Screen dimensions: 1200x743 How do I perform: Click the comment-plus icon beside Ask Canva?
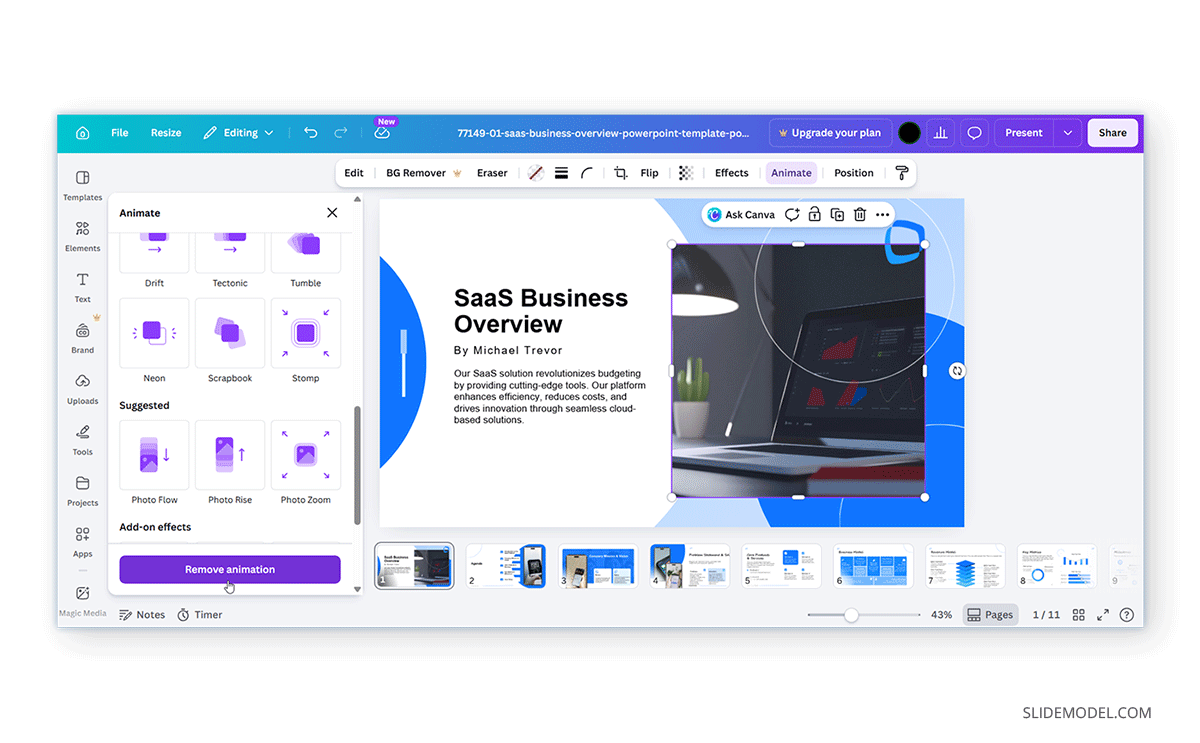point(792,215)
